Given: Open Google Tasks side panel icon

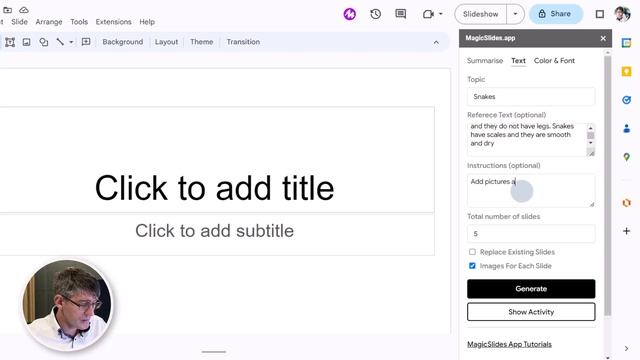Looking at the screenshot, I should pos(626,100).
